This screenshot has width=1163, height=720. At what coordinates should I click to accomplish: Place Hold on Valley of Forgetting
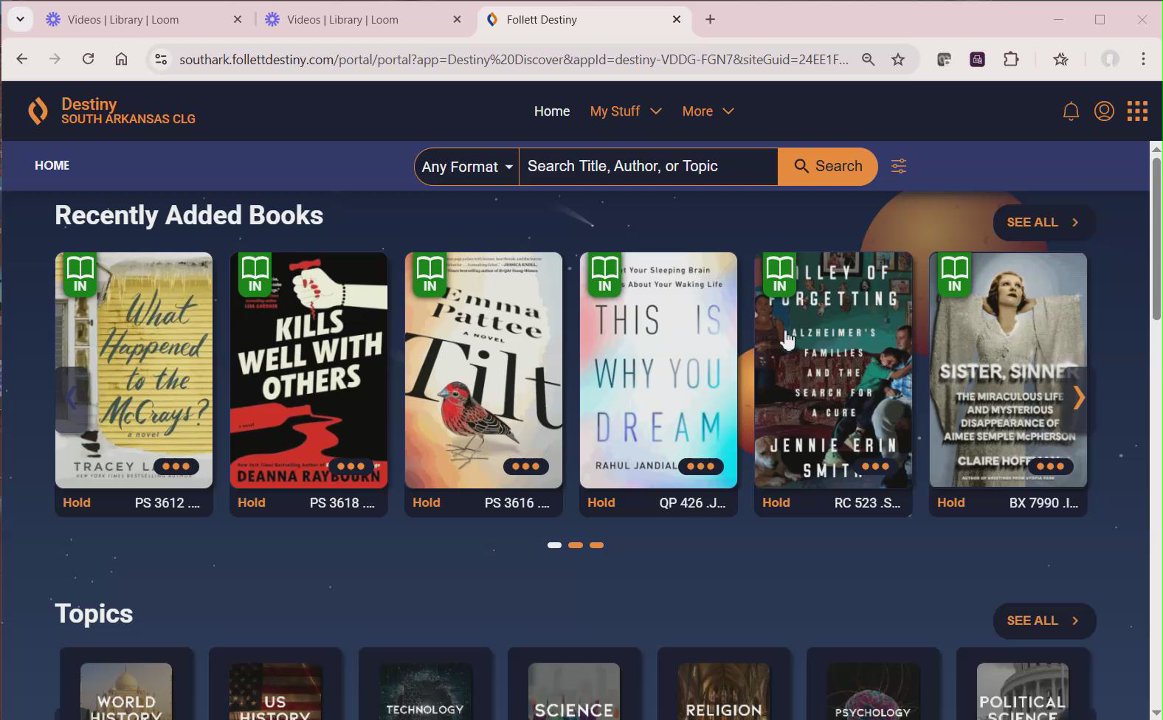tap(776, 503)
